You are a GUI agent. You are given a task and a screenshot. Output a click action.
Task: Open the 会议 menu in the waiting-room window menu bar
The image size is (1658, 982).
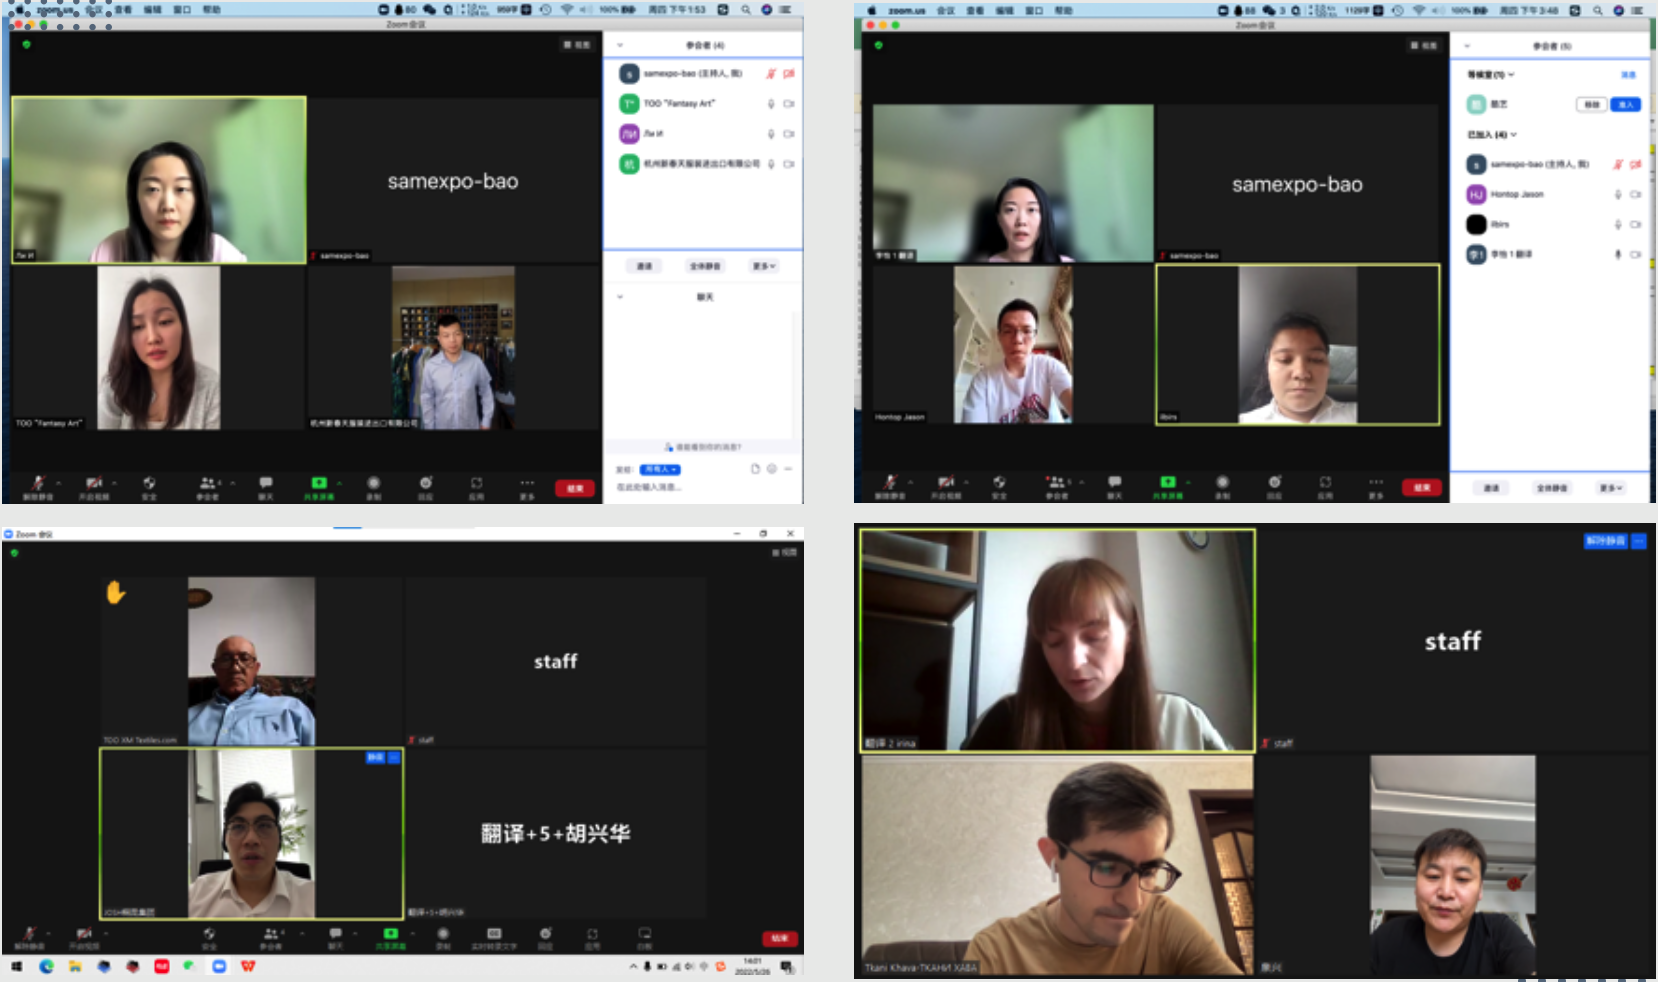click(945, 11)
